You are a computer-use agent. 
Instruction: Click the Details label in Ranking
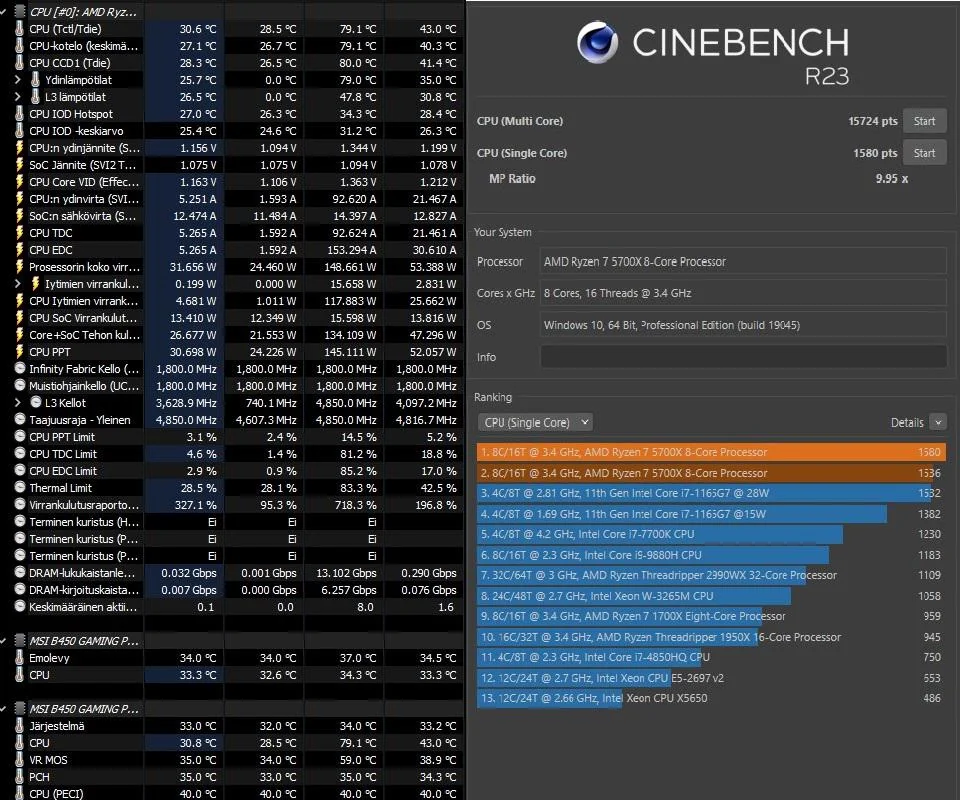tap(907, 422)
